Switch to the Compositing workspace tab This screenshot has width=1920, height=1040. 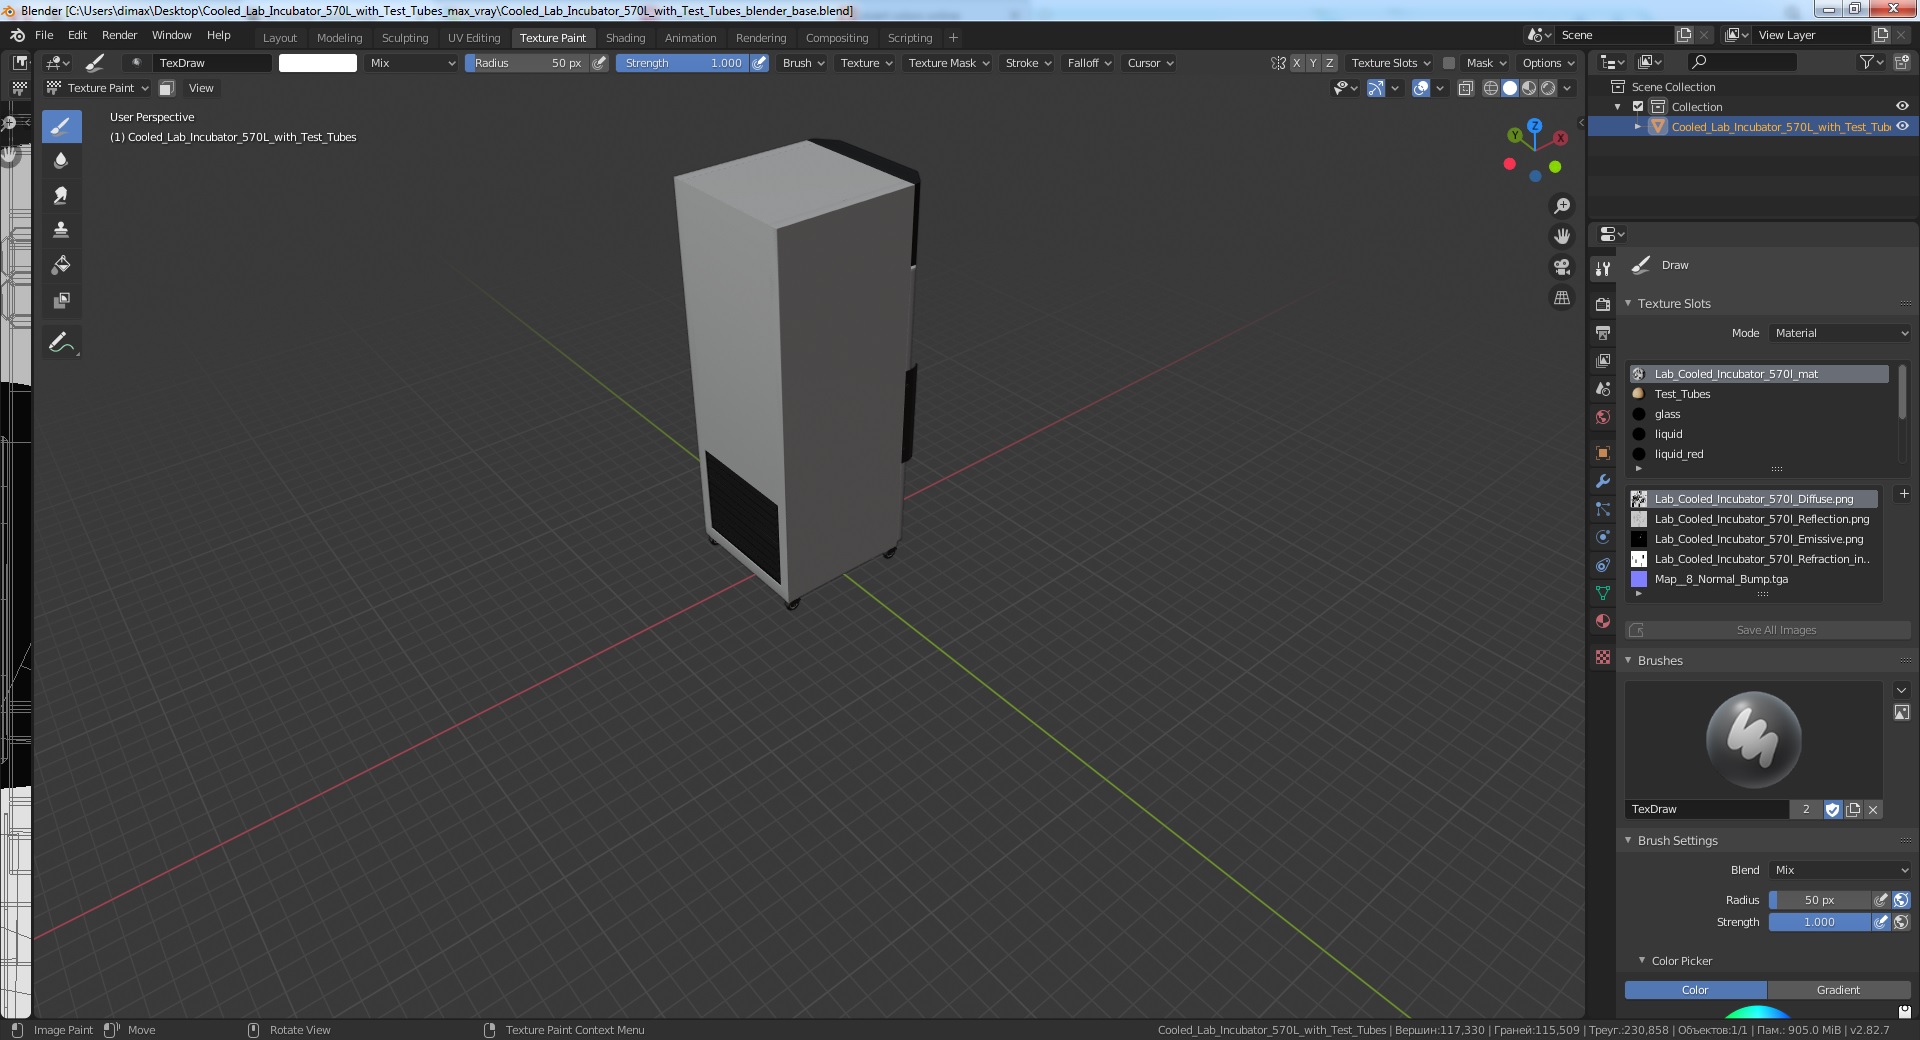[x=837, y=38]
